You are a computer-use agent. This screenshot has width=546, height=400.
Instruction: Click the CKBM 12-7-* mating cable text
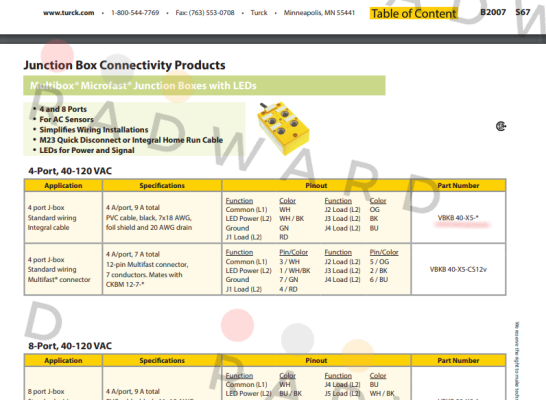point(125,284)
